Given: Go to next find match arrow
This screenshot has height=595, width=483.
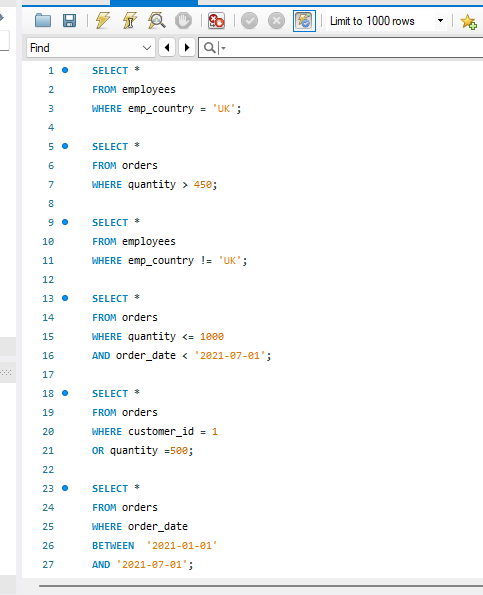Looking at the screenshot, I should click(x=187, y=48).
